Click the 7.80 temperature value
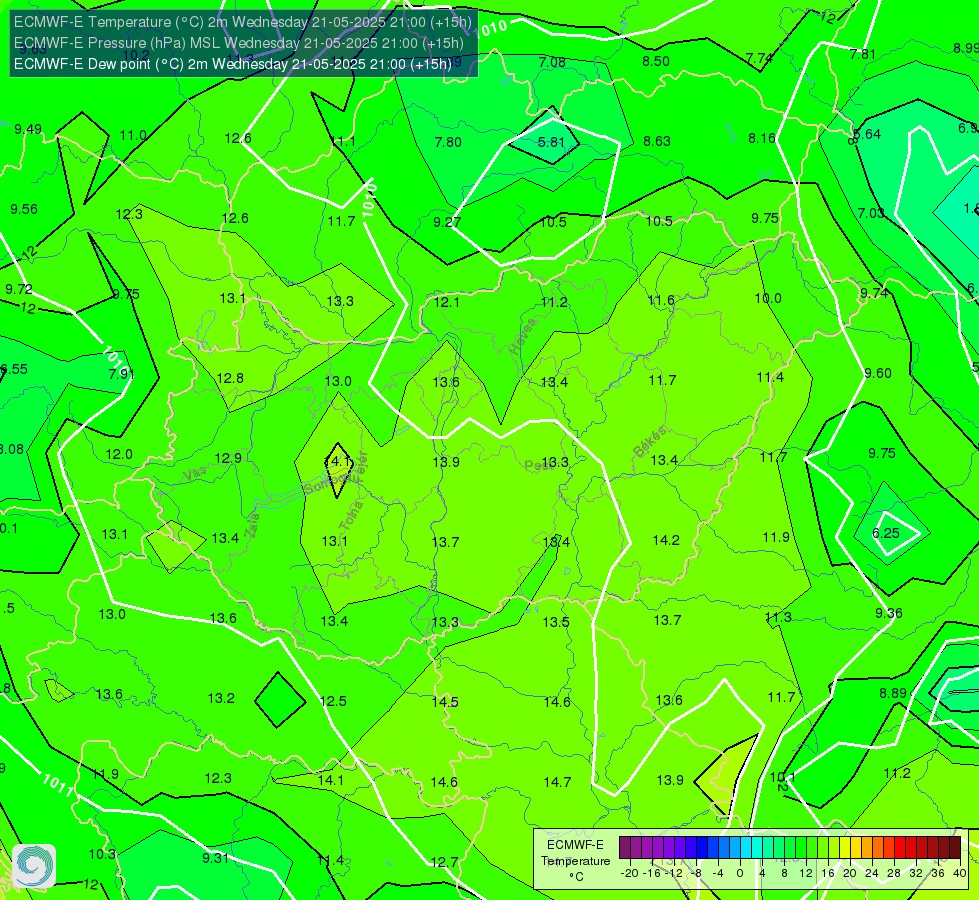Image resolution: width=979 pixels, height=900 pixels. (x=448, y=142)
